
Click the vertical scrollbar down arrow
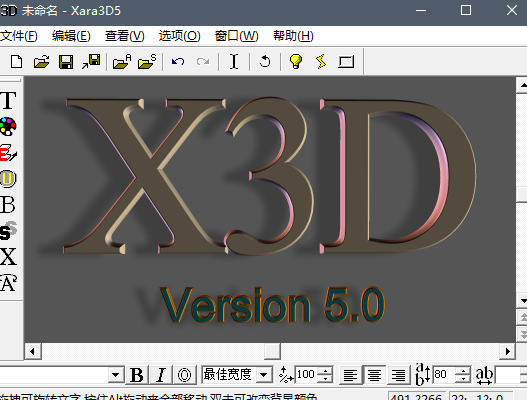coord(522,300)
